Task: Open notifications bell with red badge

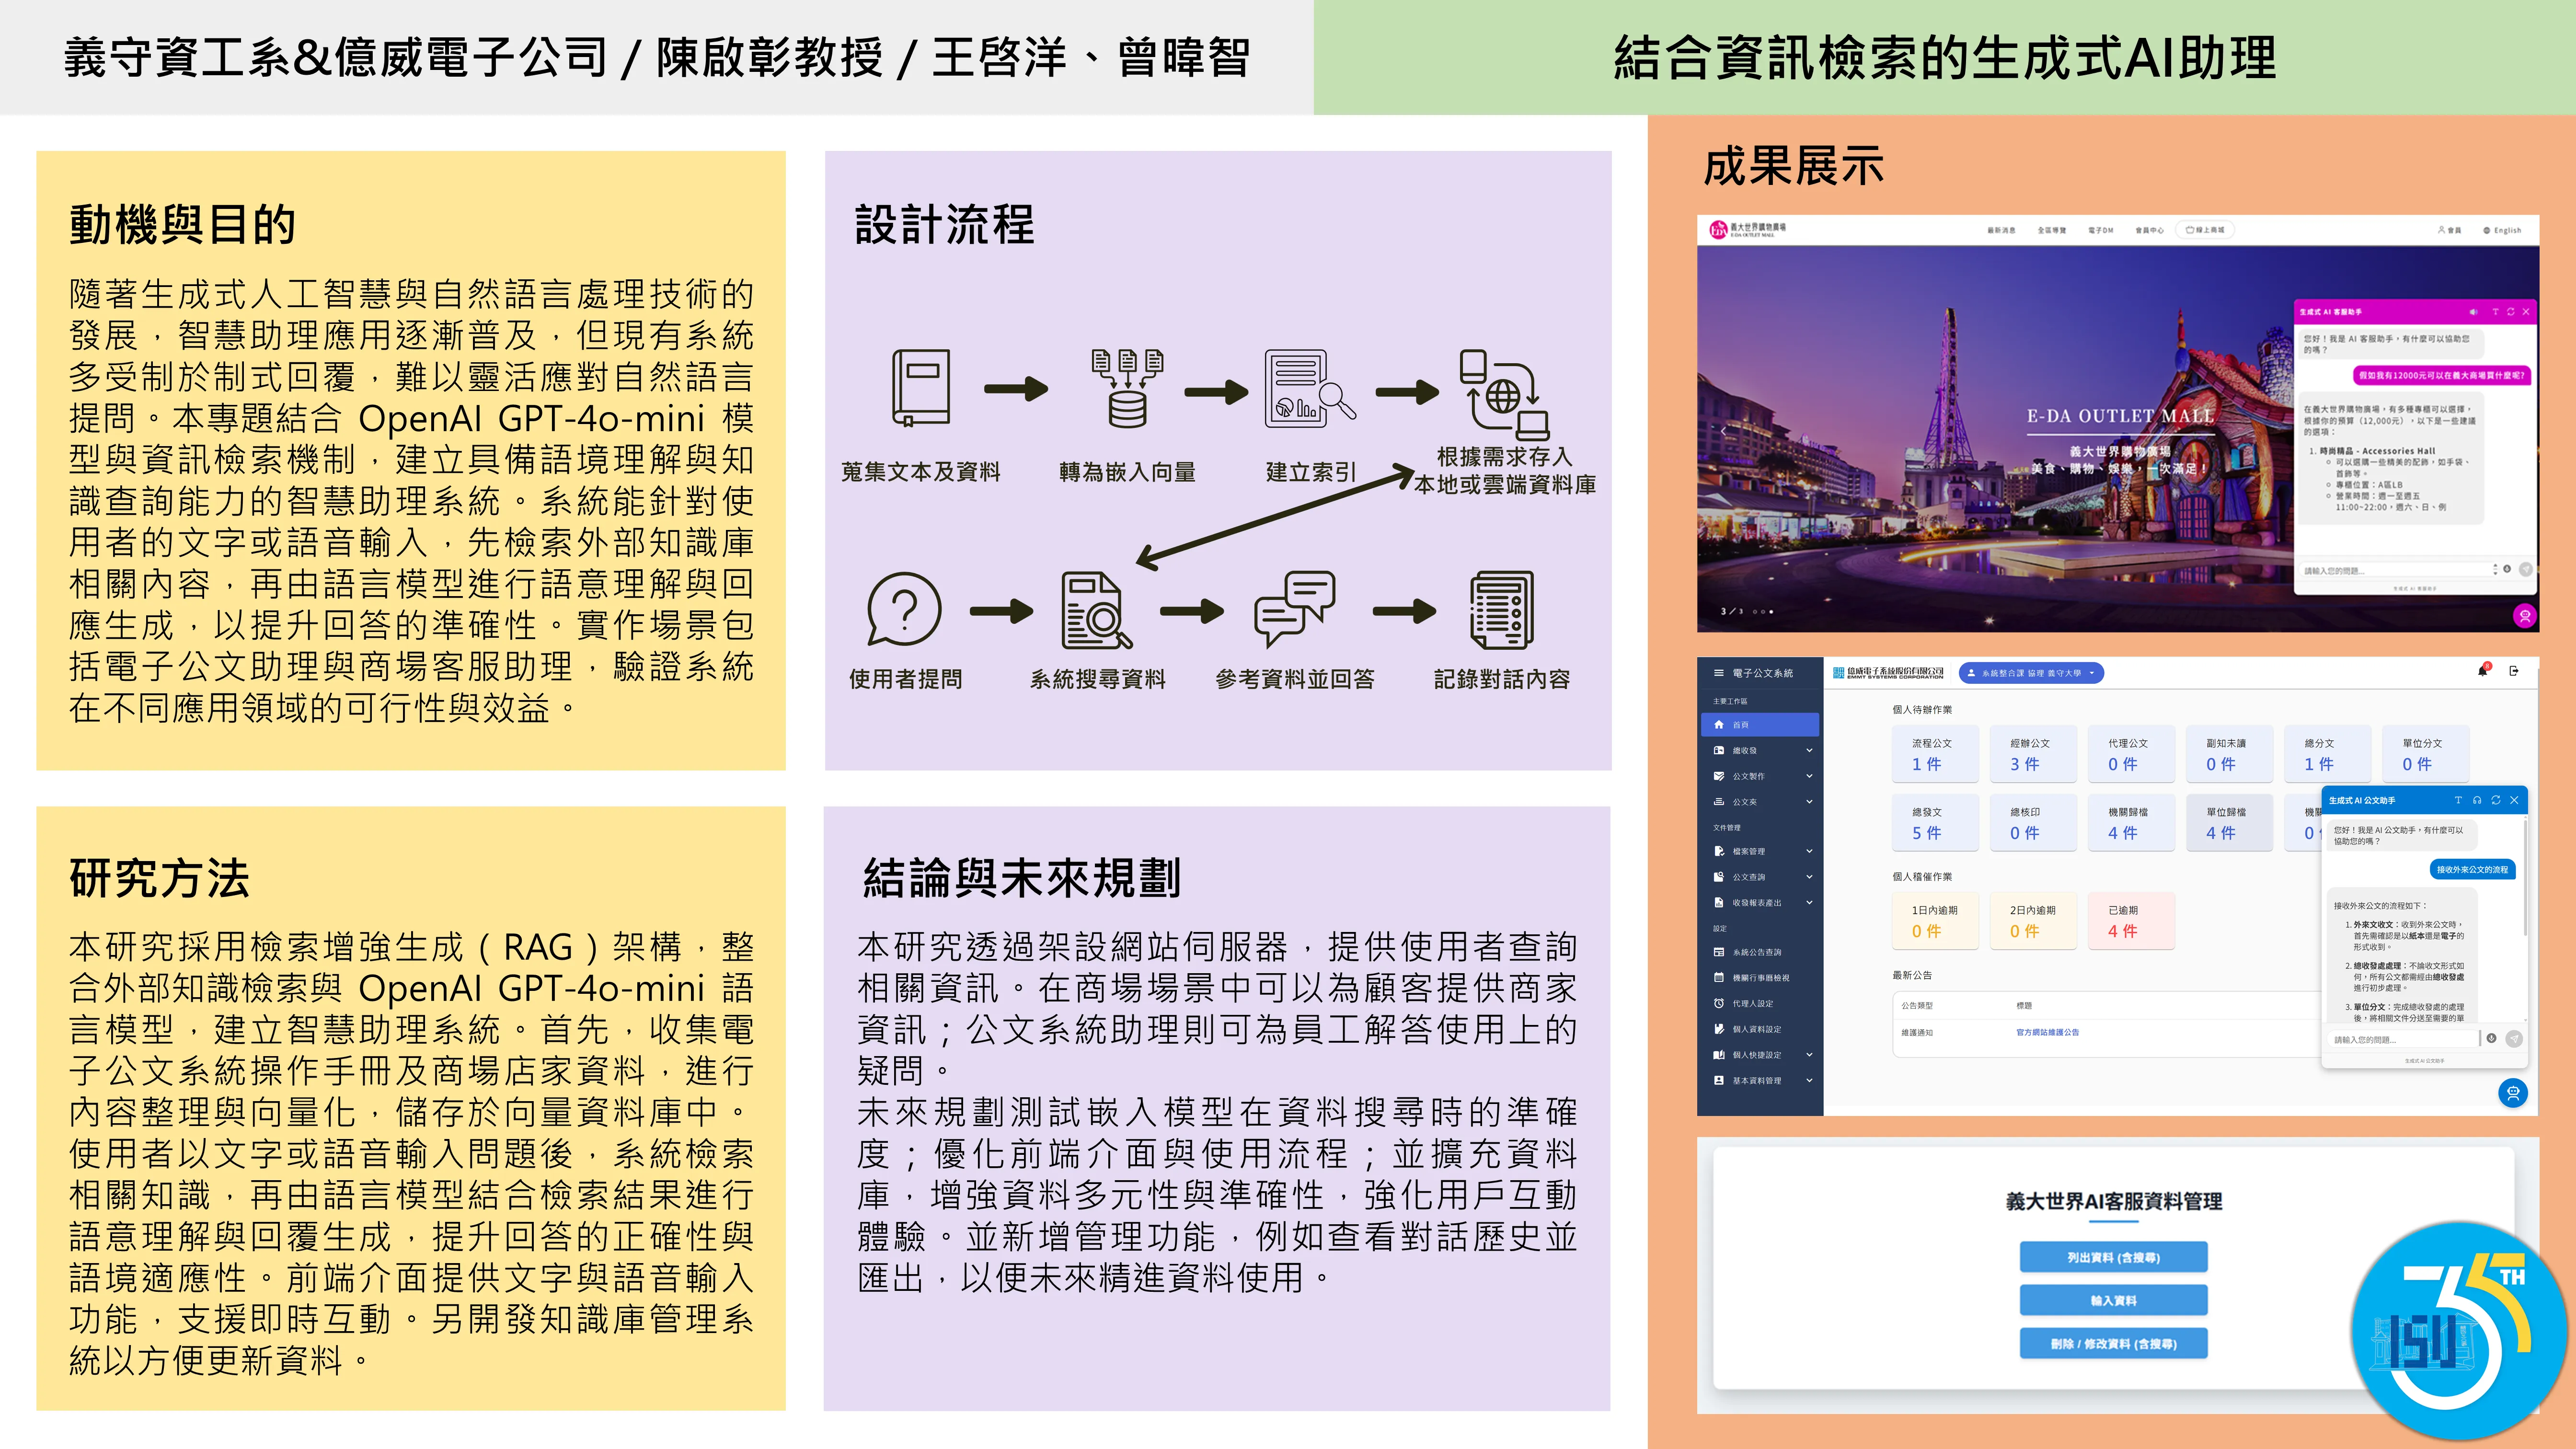Action: [2483, 671]
